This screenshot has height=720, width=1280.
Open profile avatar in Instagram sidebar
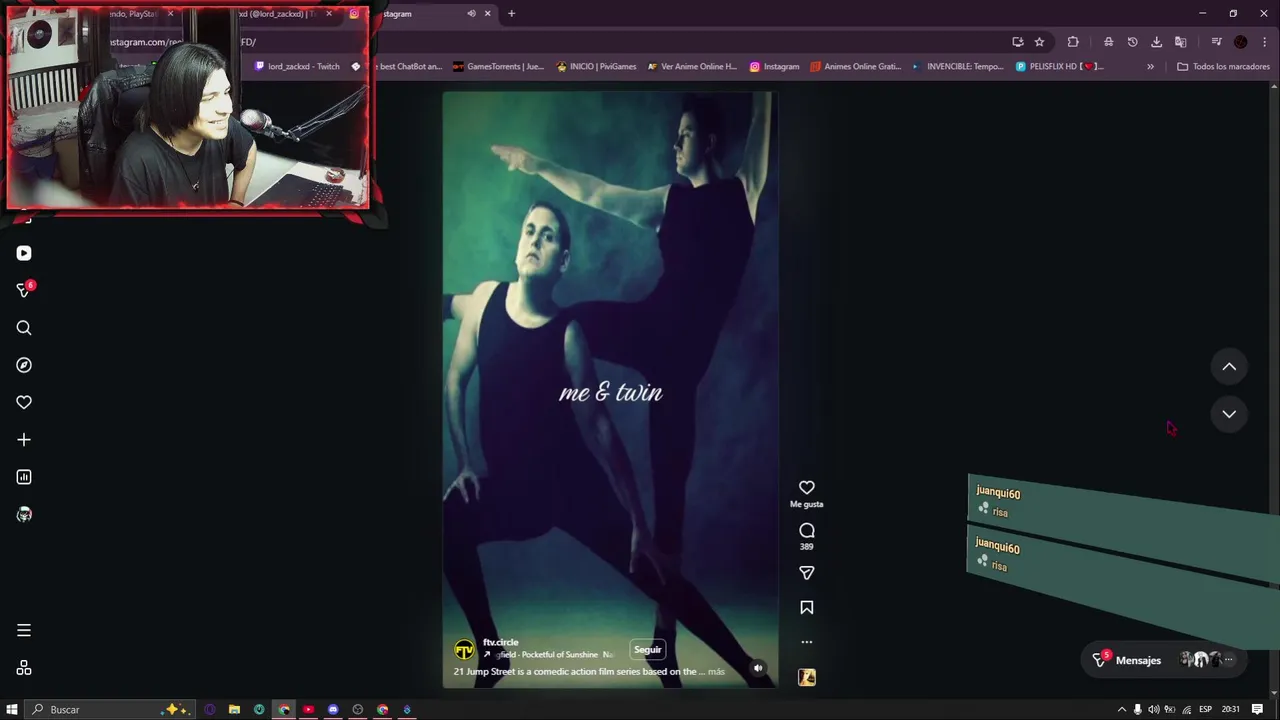24,514
